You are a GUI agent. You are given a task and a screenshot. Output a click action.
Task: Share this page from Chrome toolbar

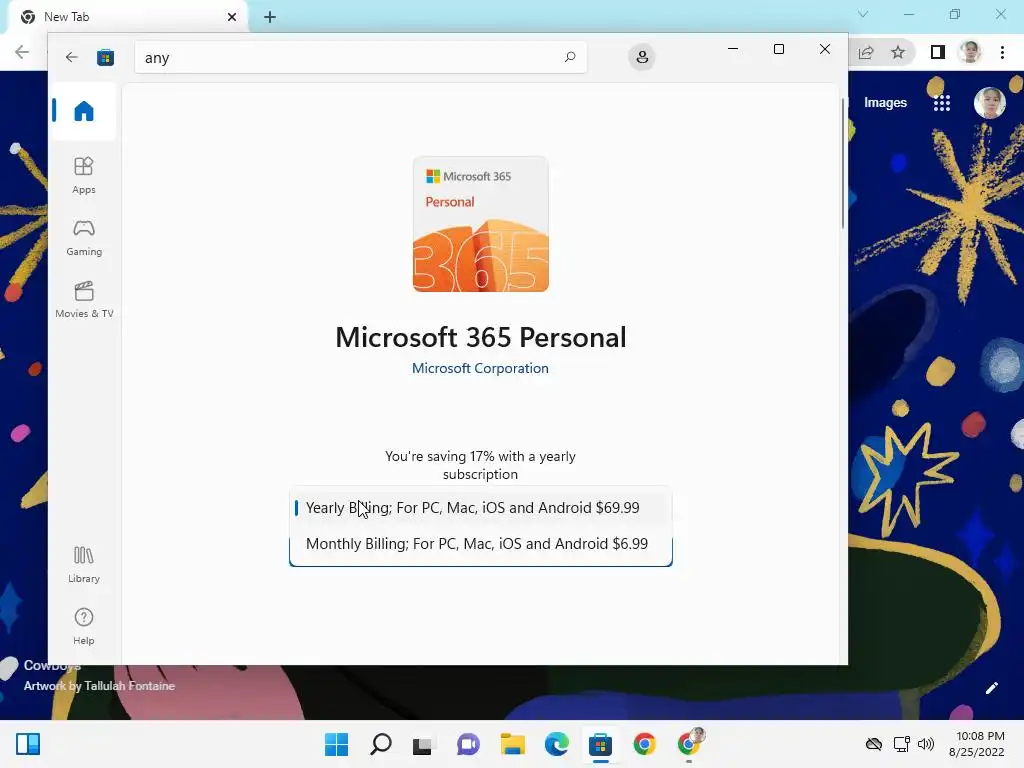pyautogui.click(x=866, y=52)
